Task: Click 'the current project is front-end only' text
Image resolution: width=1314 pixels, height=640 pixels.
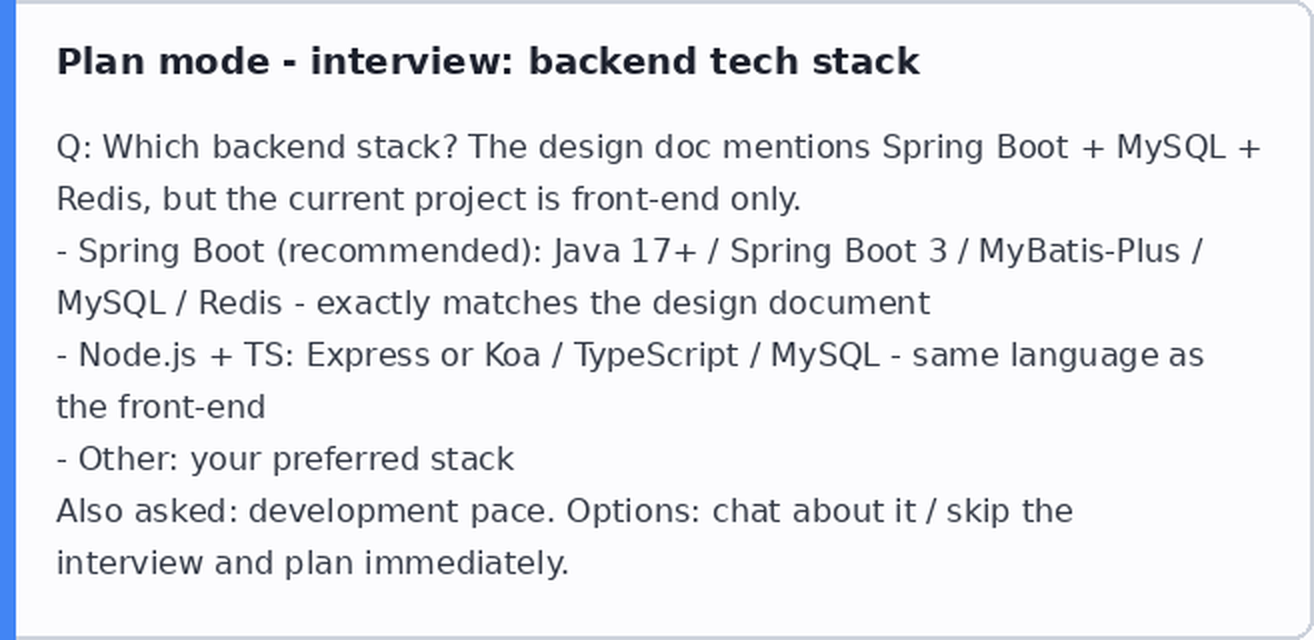Action: pos(514,200)
